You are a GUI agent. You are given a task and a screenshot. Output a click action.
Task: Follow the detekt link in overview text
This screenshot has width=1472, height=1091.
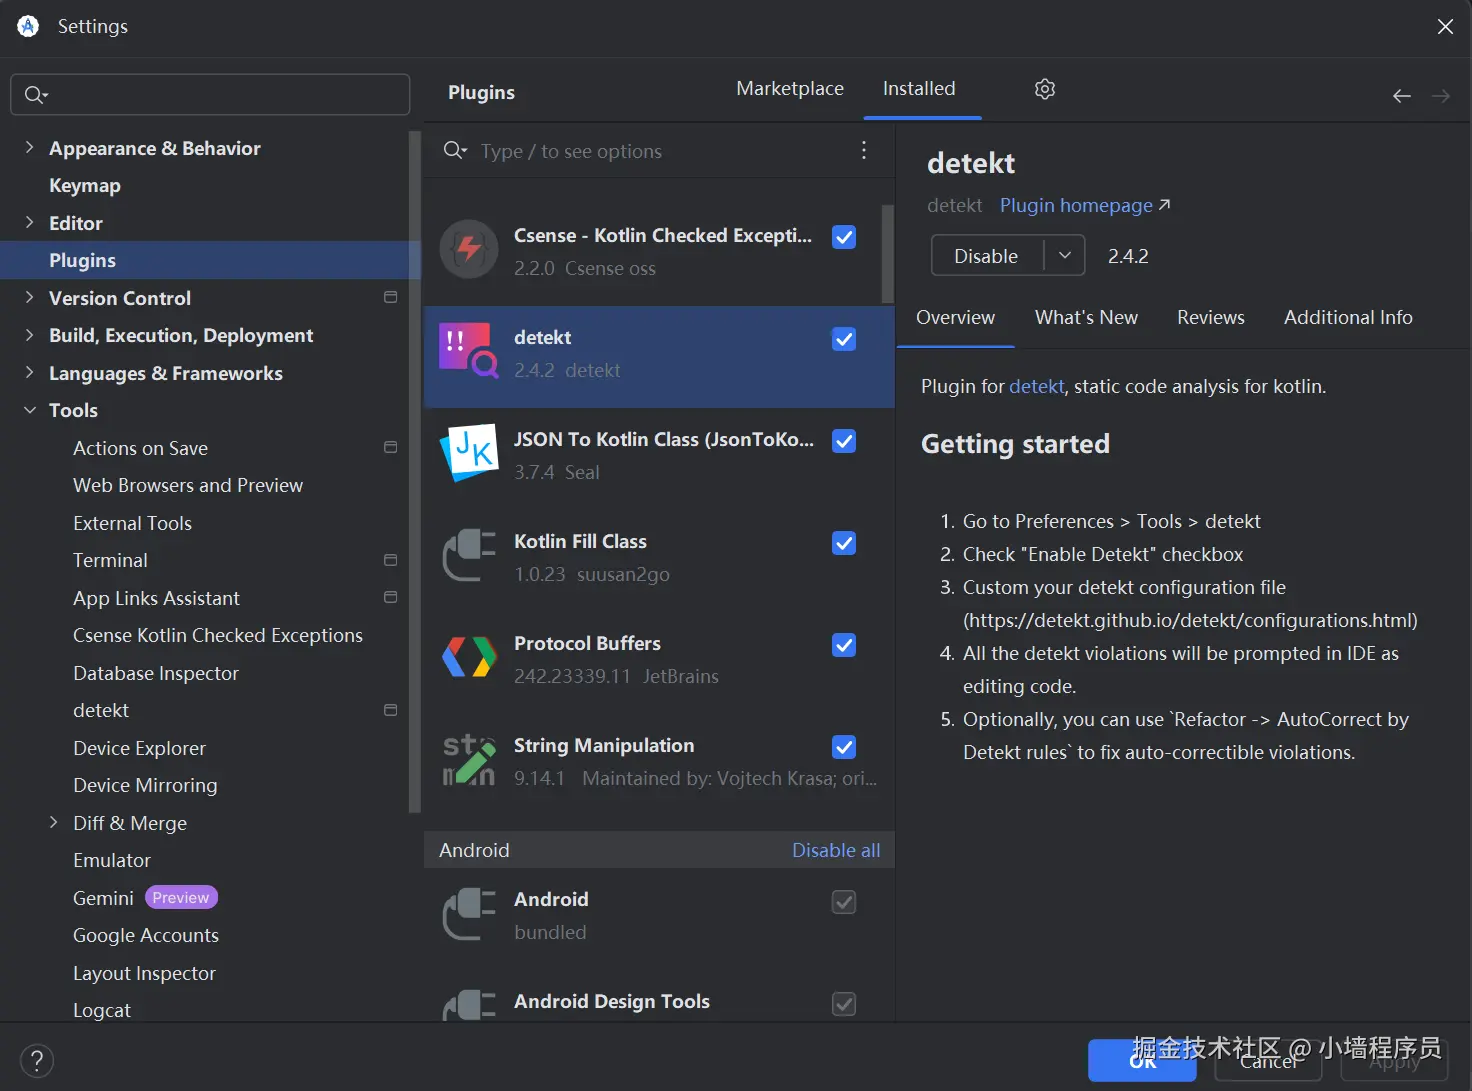coord(1037,386)
